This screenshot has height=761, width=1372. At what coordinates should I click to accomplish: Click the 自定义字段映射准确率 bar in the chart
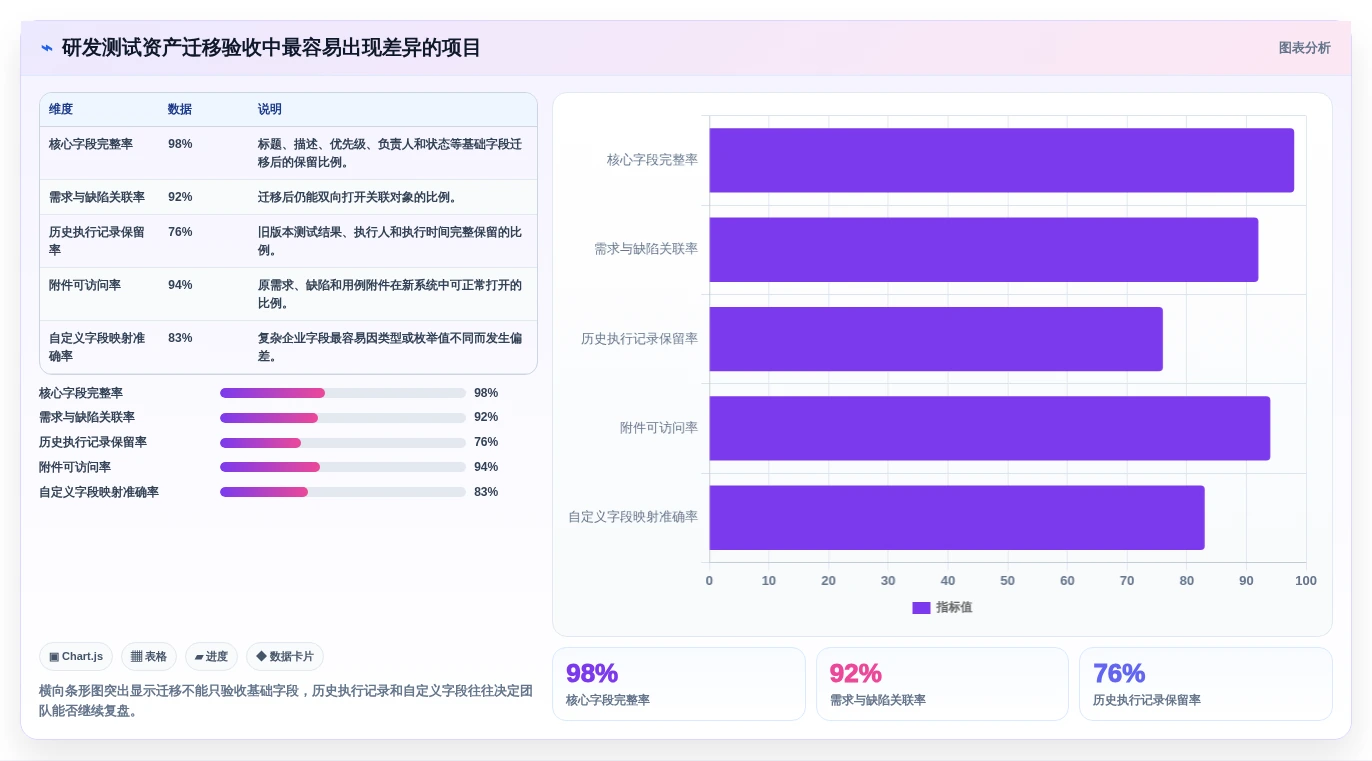957,517
